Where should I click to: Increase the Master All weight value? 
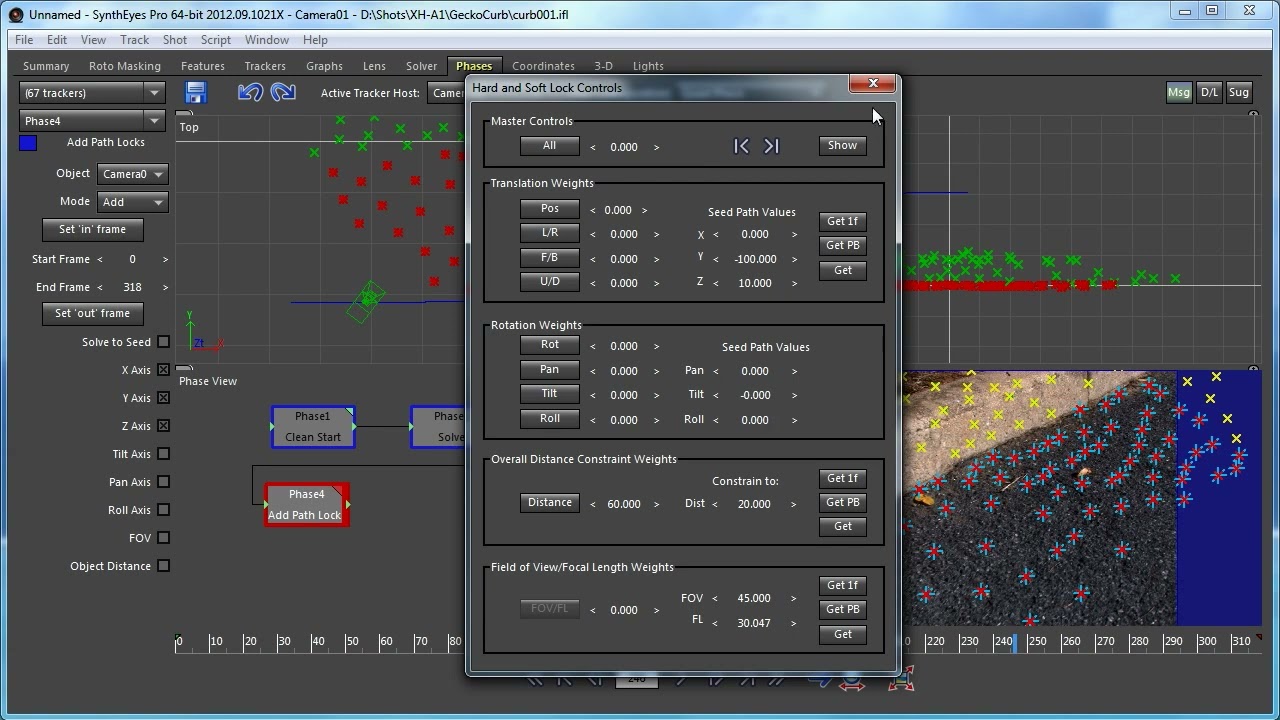click(656, 147)
